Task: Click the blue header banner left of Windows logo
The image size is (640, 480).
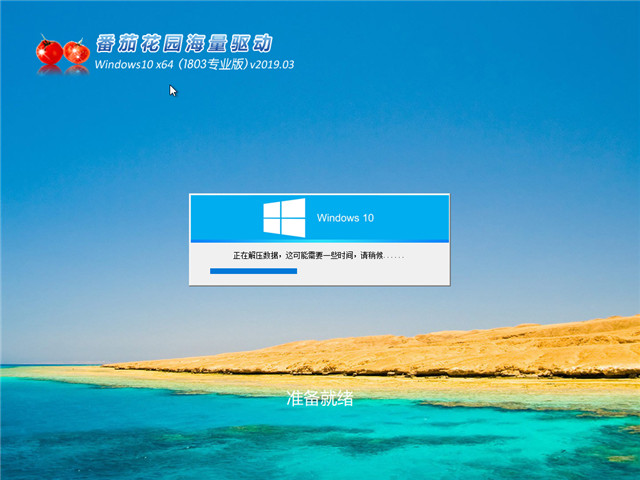Action: tap(225, 217)
